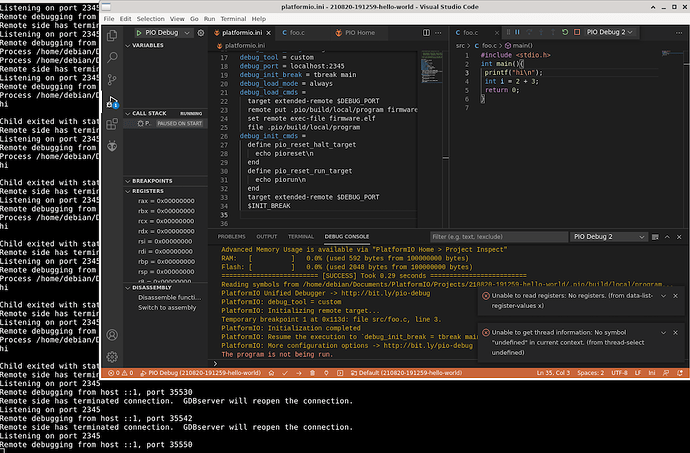This screenshot has height=453, width=690.
Task: Click PlatformIO Serial Monitor plug icon
Action: [326, 373]
